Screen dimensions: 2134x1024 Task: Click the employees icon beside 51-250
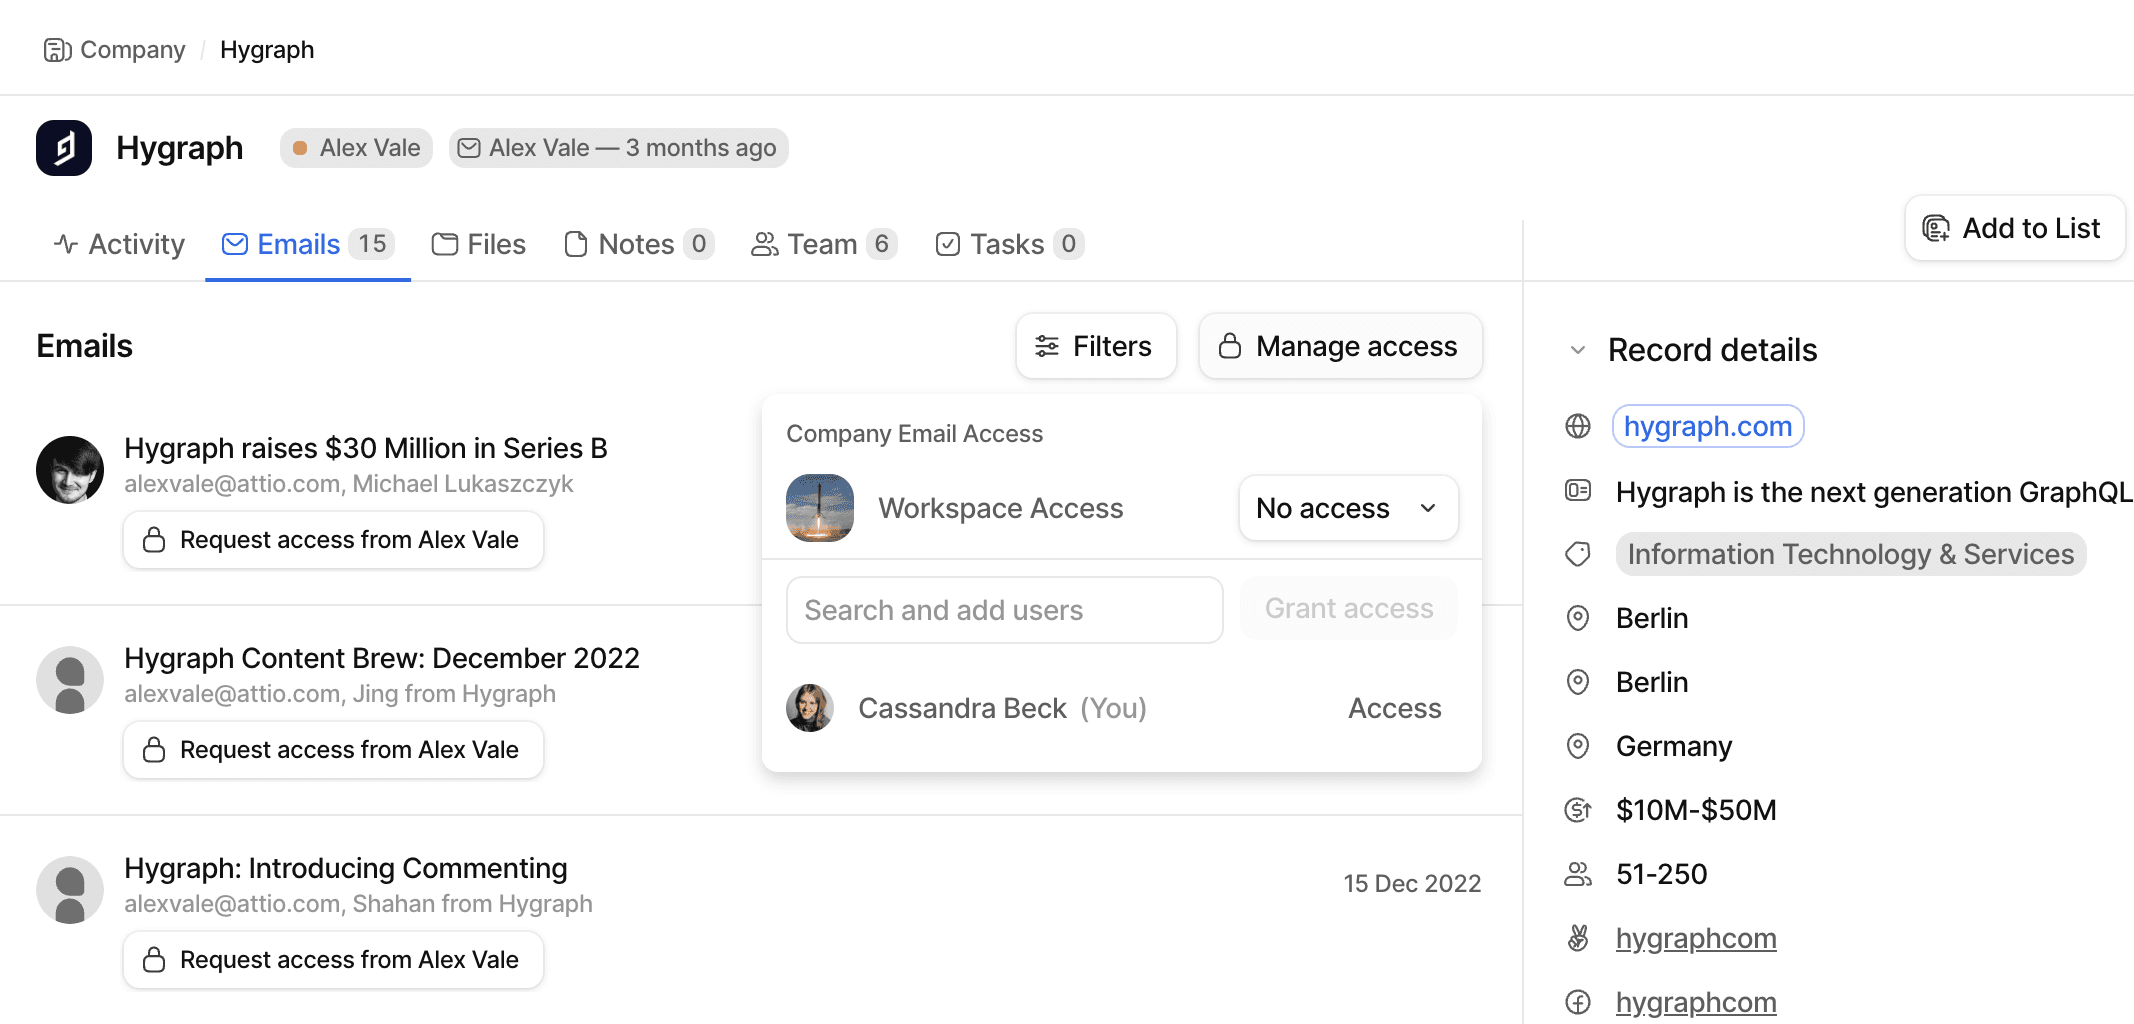[1578, 874]
